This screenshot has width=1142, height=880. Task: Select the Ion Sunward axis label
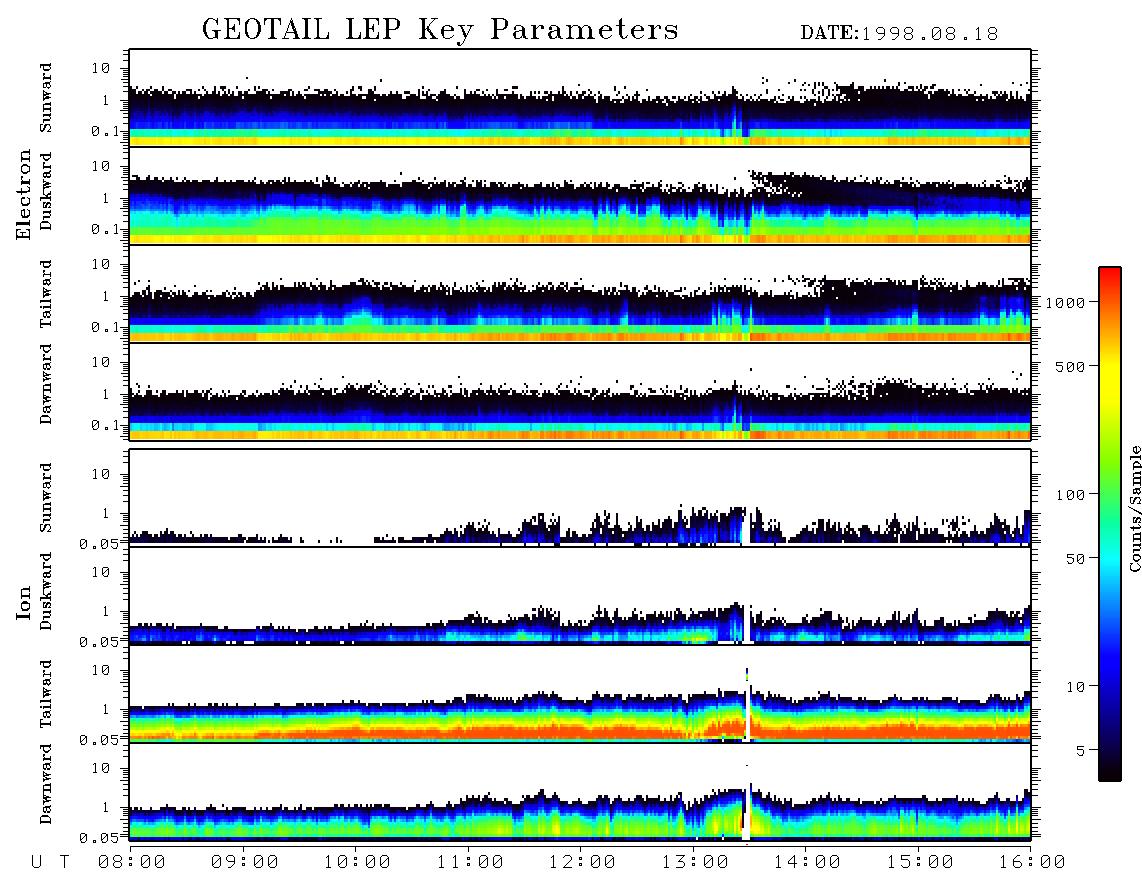click(x=46, y=498)
